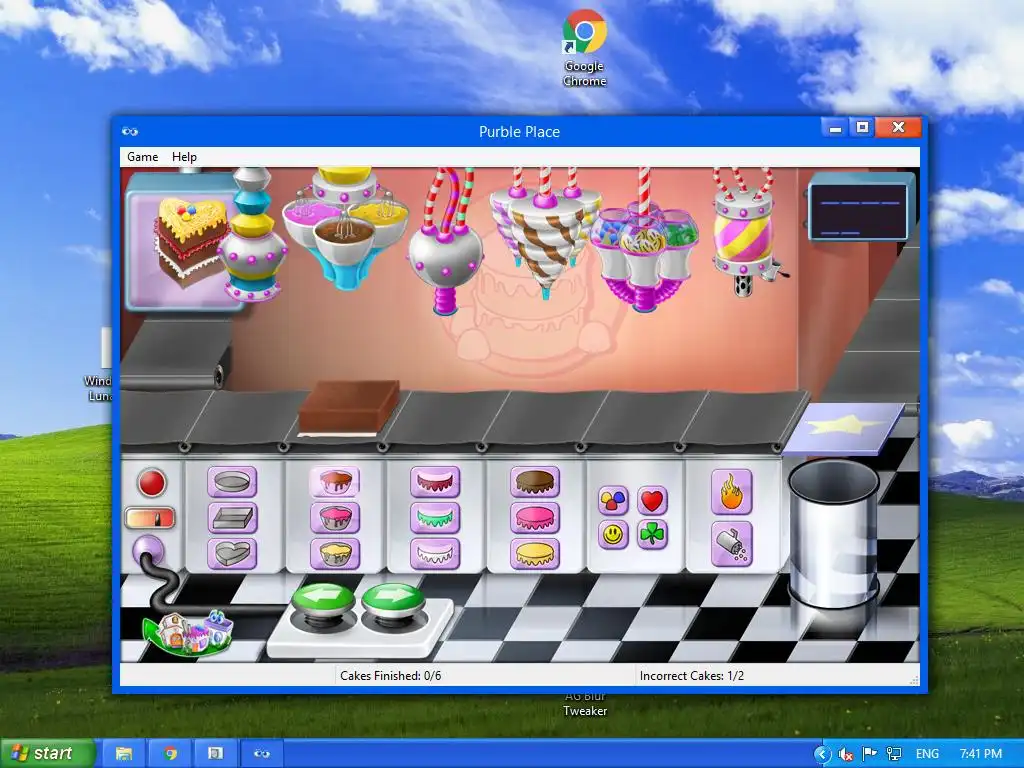Activate the flame torch button
Viewport: 1024px width, 768px height.
coord(732,492)
